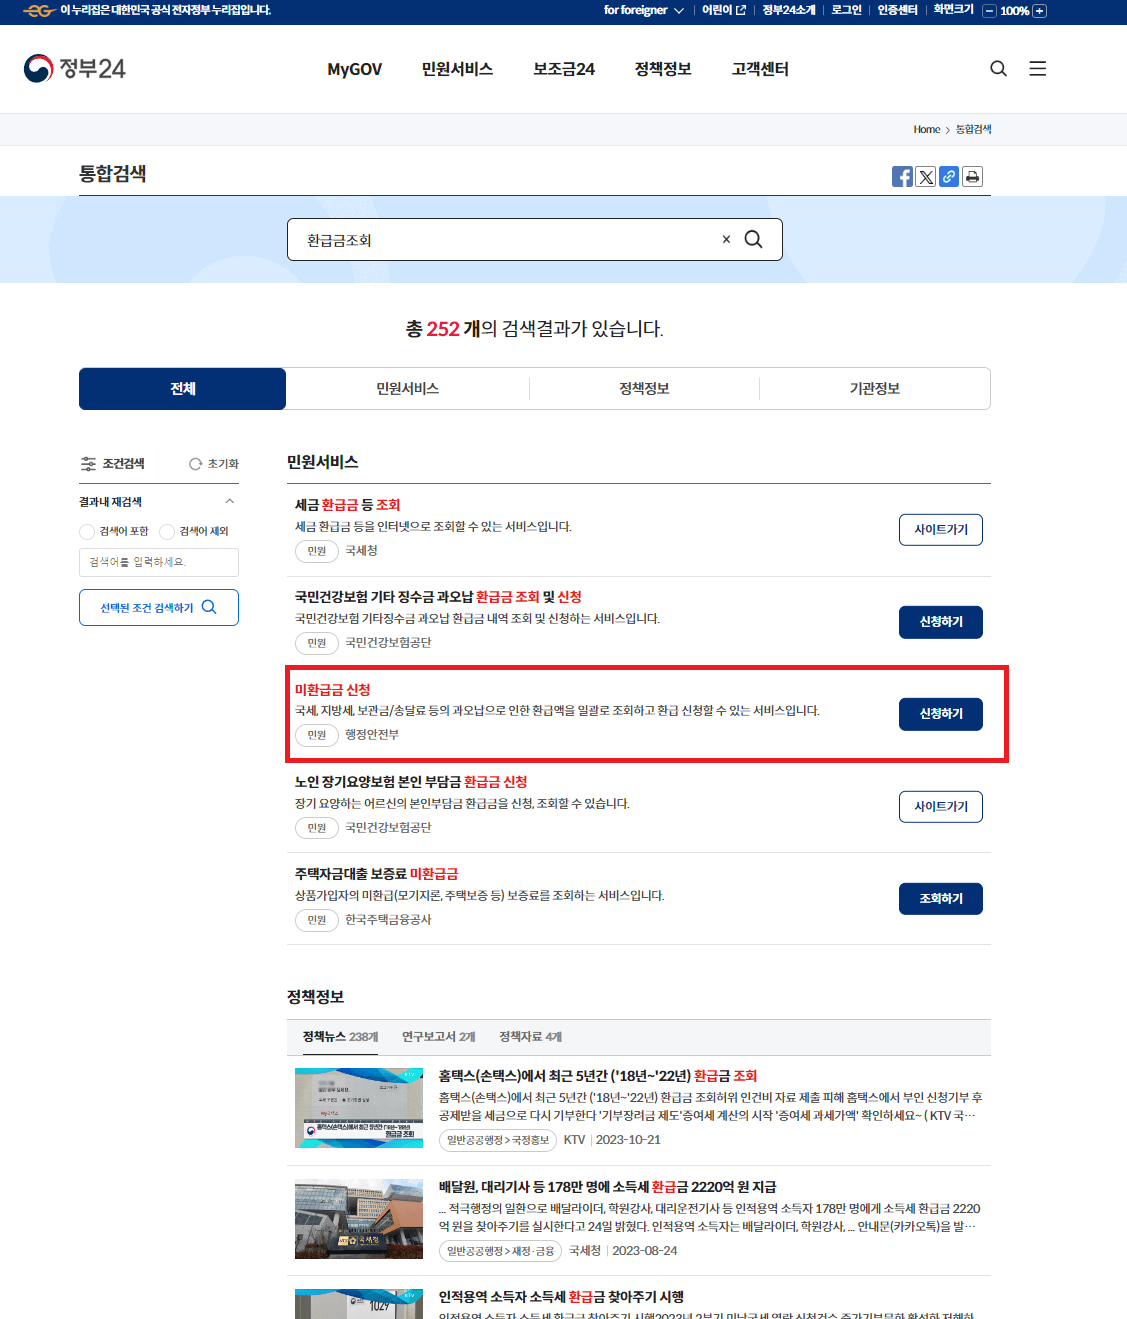This screenshot has height=1319, width=1127.
Task: Open the hamburger menu in the header
Action: 1037,68
